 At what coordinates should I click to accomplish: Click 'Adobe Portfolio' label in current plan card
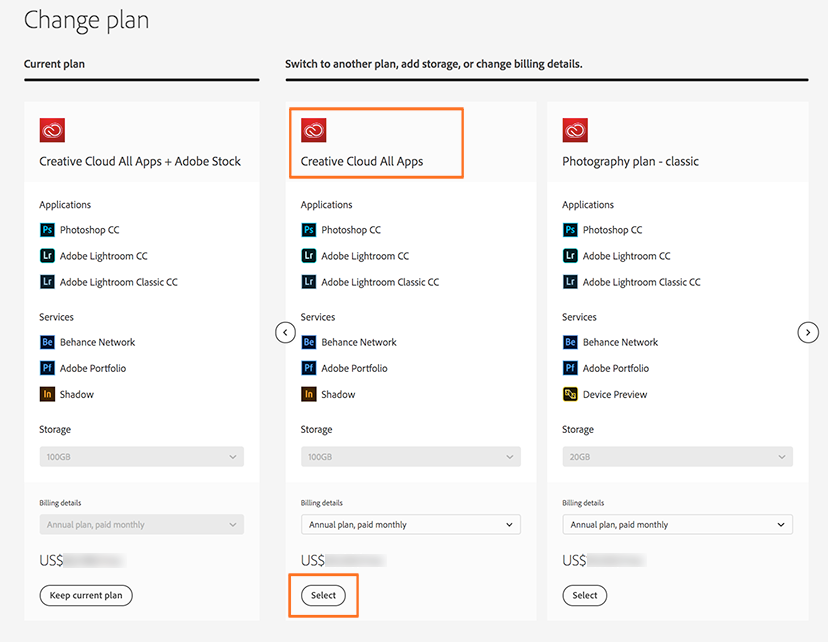click(x=93, y=368)
